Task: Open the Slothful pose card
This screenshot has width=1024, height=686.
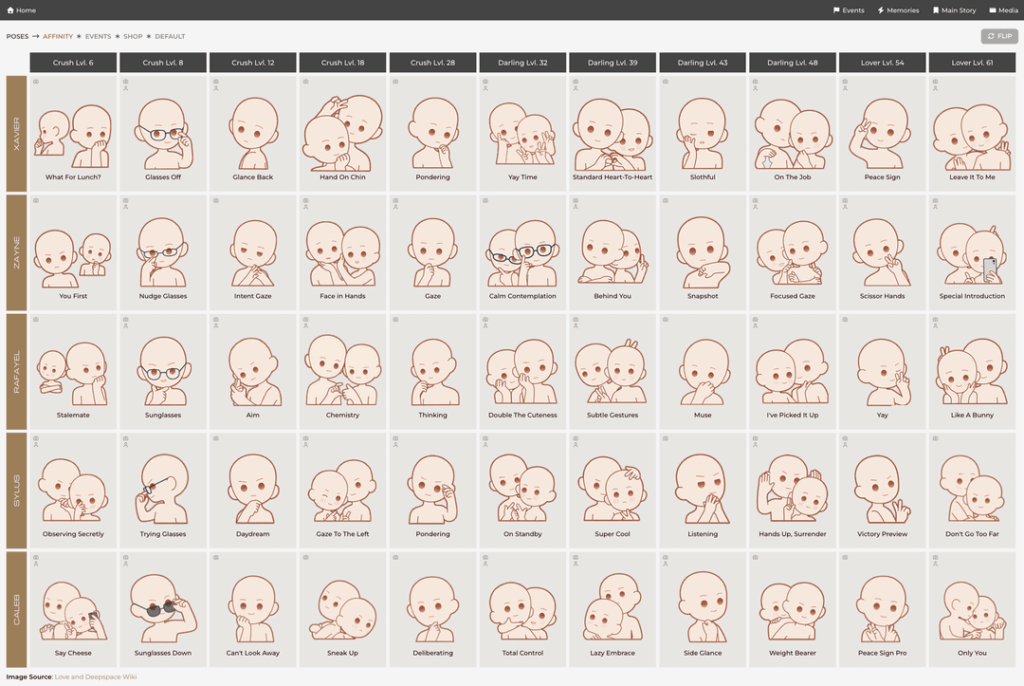Action: point(703,133)
